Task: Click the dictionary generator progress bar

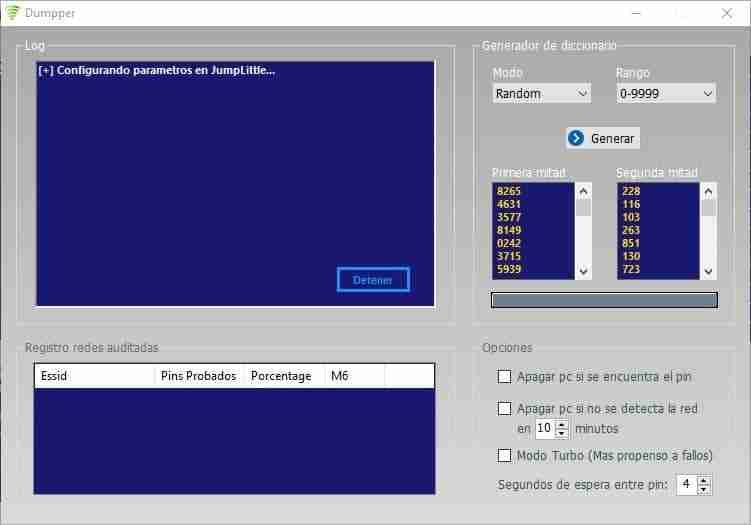Action: click(x=604, y=300)
